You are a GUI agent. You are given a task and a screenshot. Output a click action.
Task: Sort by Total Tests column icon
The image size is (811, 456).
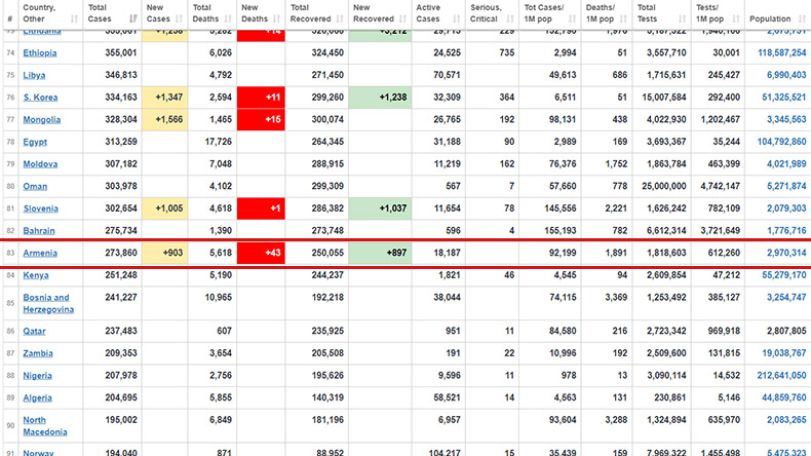682,19
